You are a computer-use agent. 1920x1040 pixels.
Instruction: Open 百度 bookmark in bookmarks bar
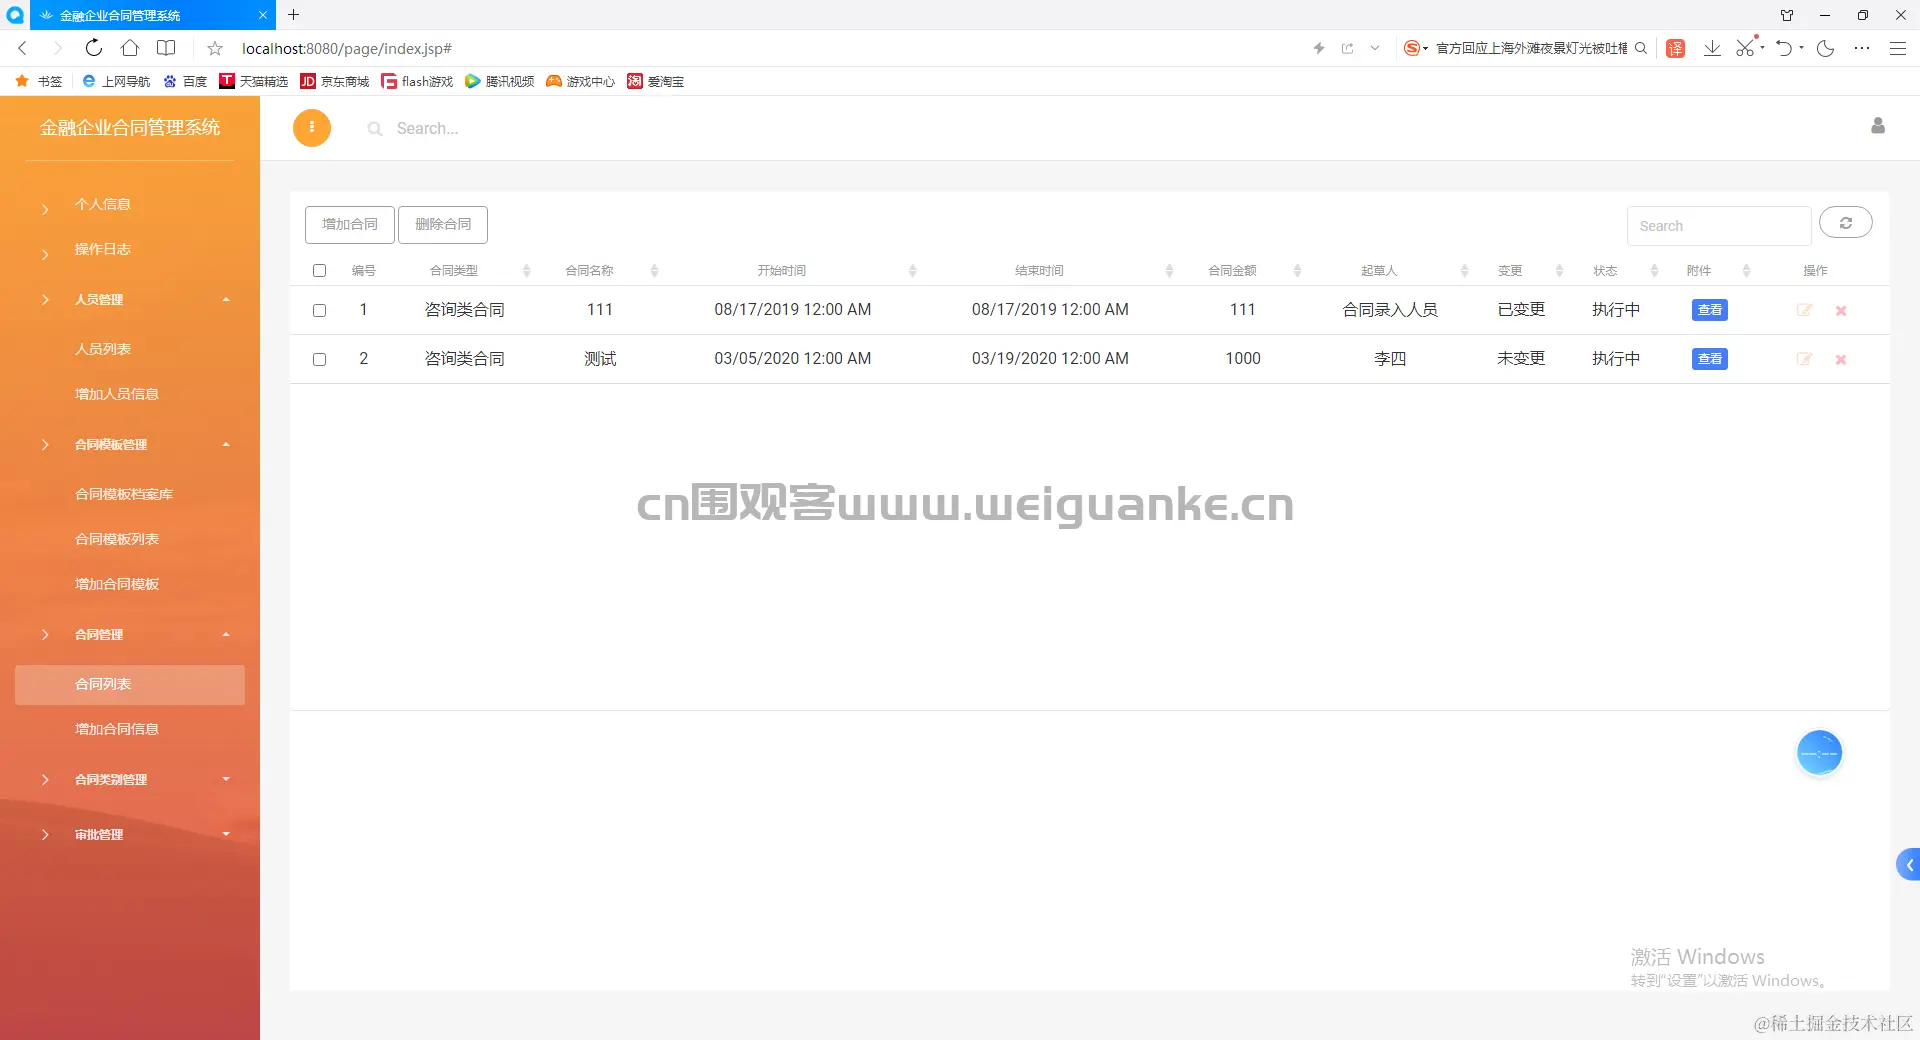[185, 81]
